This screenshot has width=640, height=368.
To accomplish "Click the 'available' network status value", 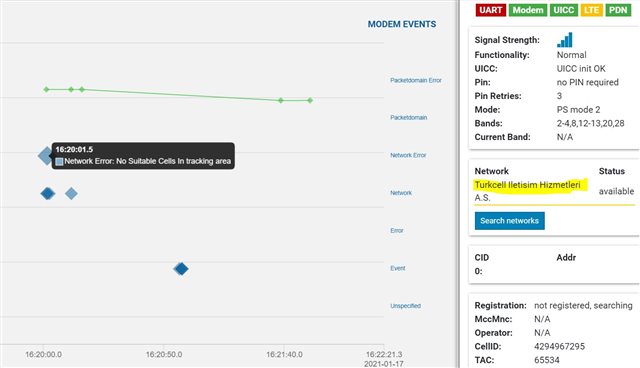I will (616, 191).
